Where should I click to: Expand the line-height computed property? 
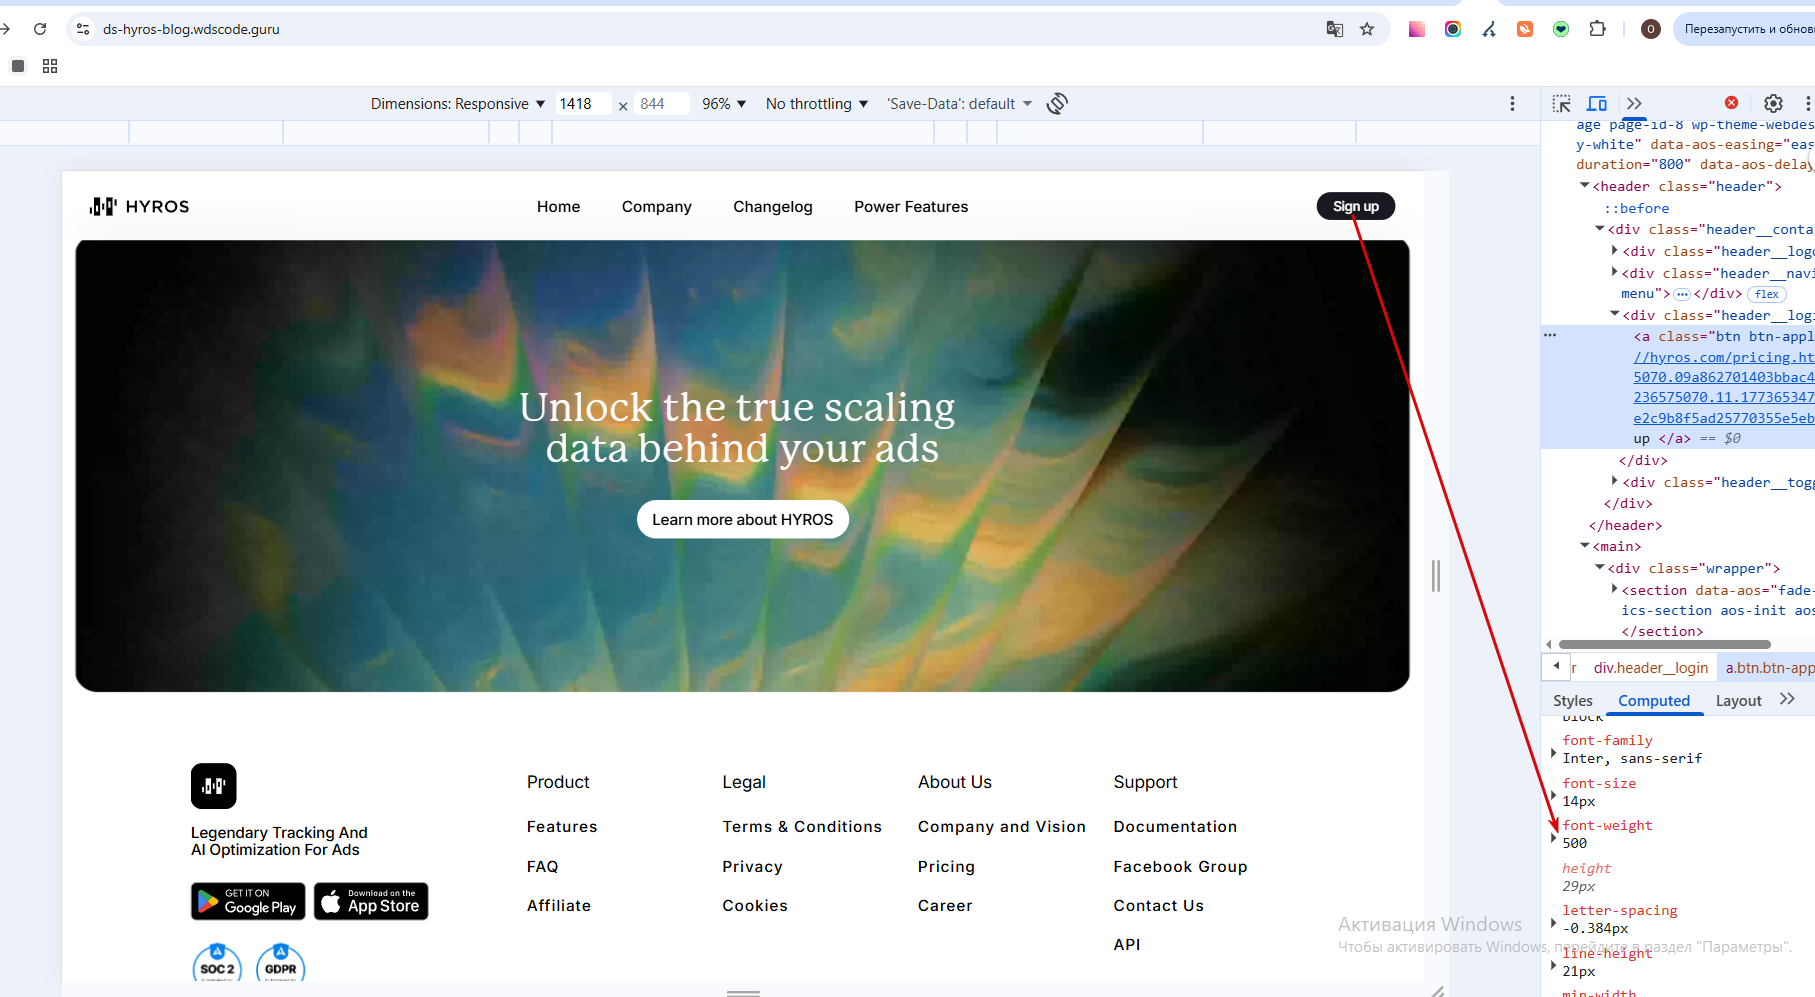1553,965
